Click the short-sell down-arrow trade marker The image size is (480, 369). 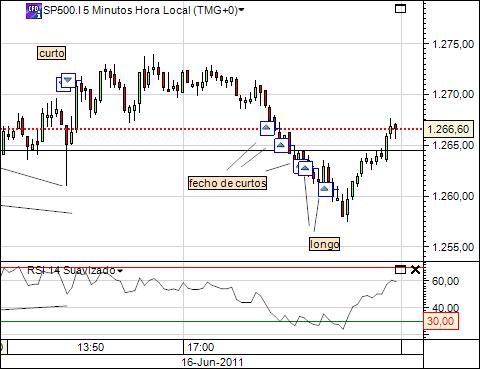[68, 80]
